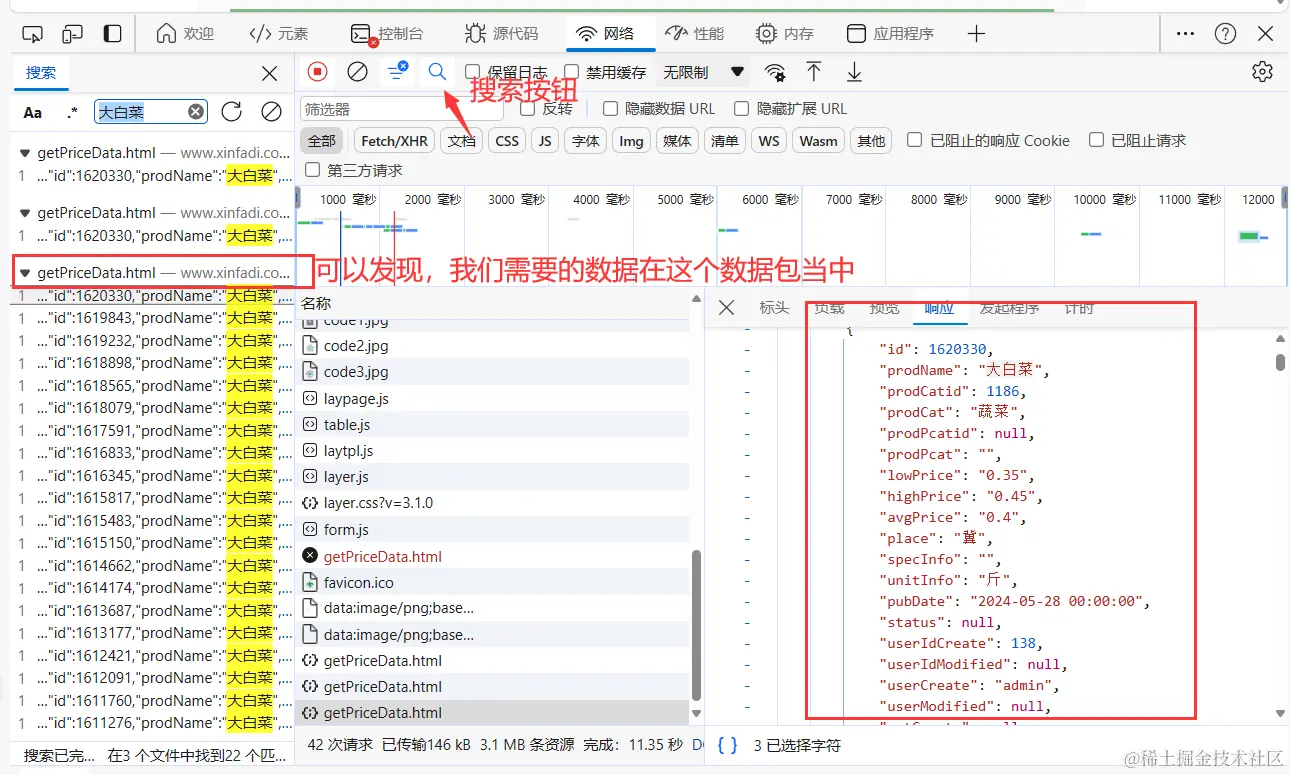The width and height of the screenshot is (1290, 775).
Task: Pretty print response with braces icon
Action: point(728,745)
